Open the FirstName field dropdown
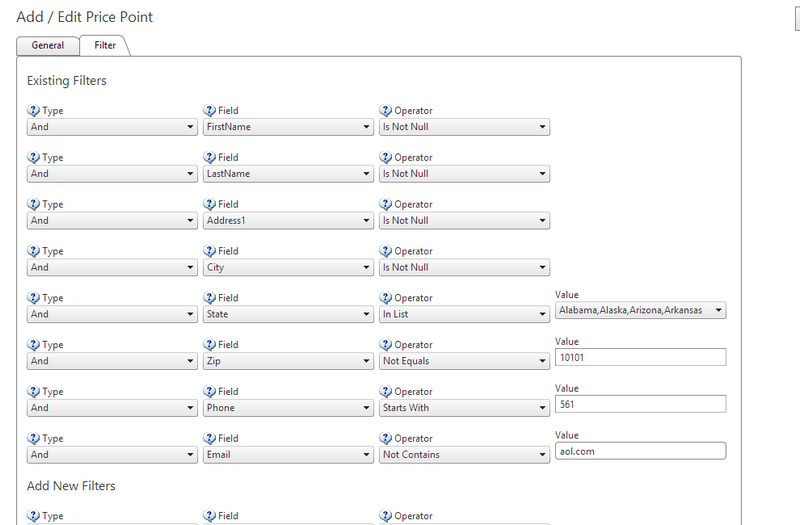The height and width of the screenshot is (525, 800). pyautogui.click(x=288, y=127)
